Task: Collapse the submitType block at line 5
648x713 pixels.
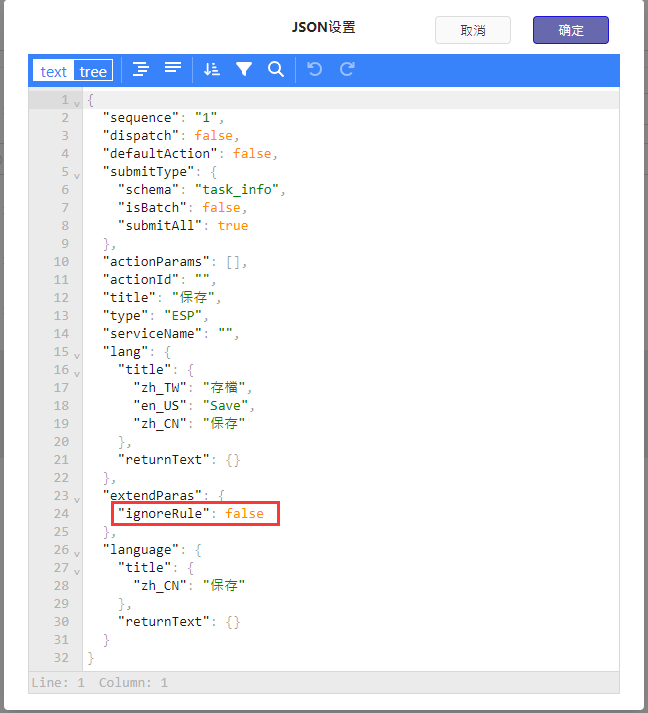Action: [x=77, y=176]
